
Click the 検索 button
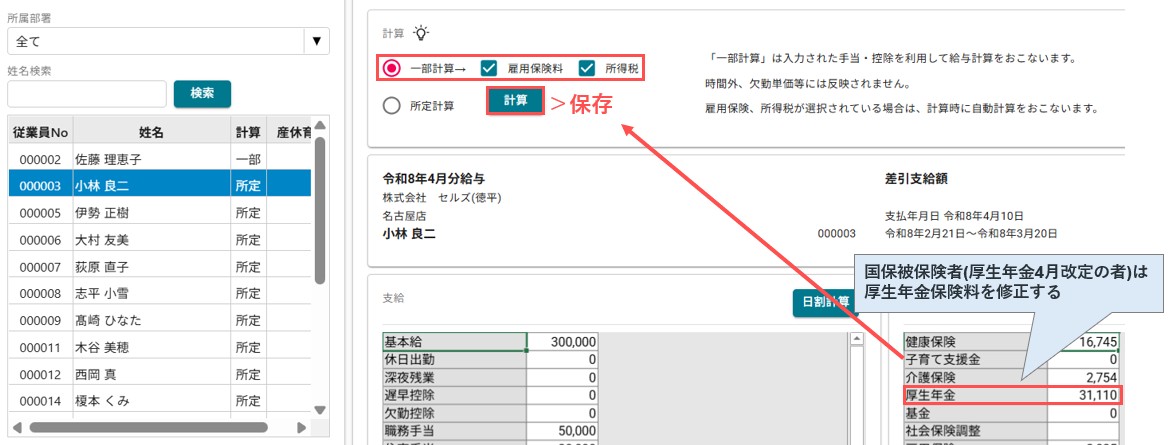coord(202,94)
